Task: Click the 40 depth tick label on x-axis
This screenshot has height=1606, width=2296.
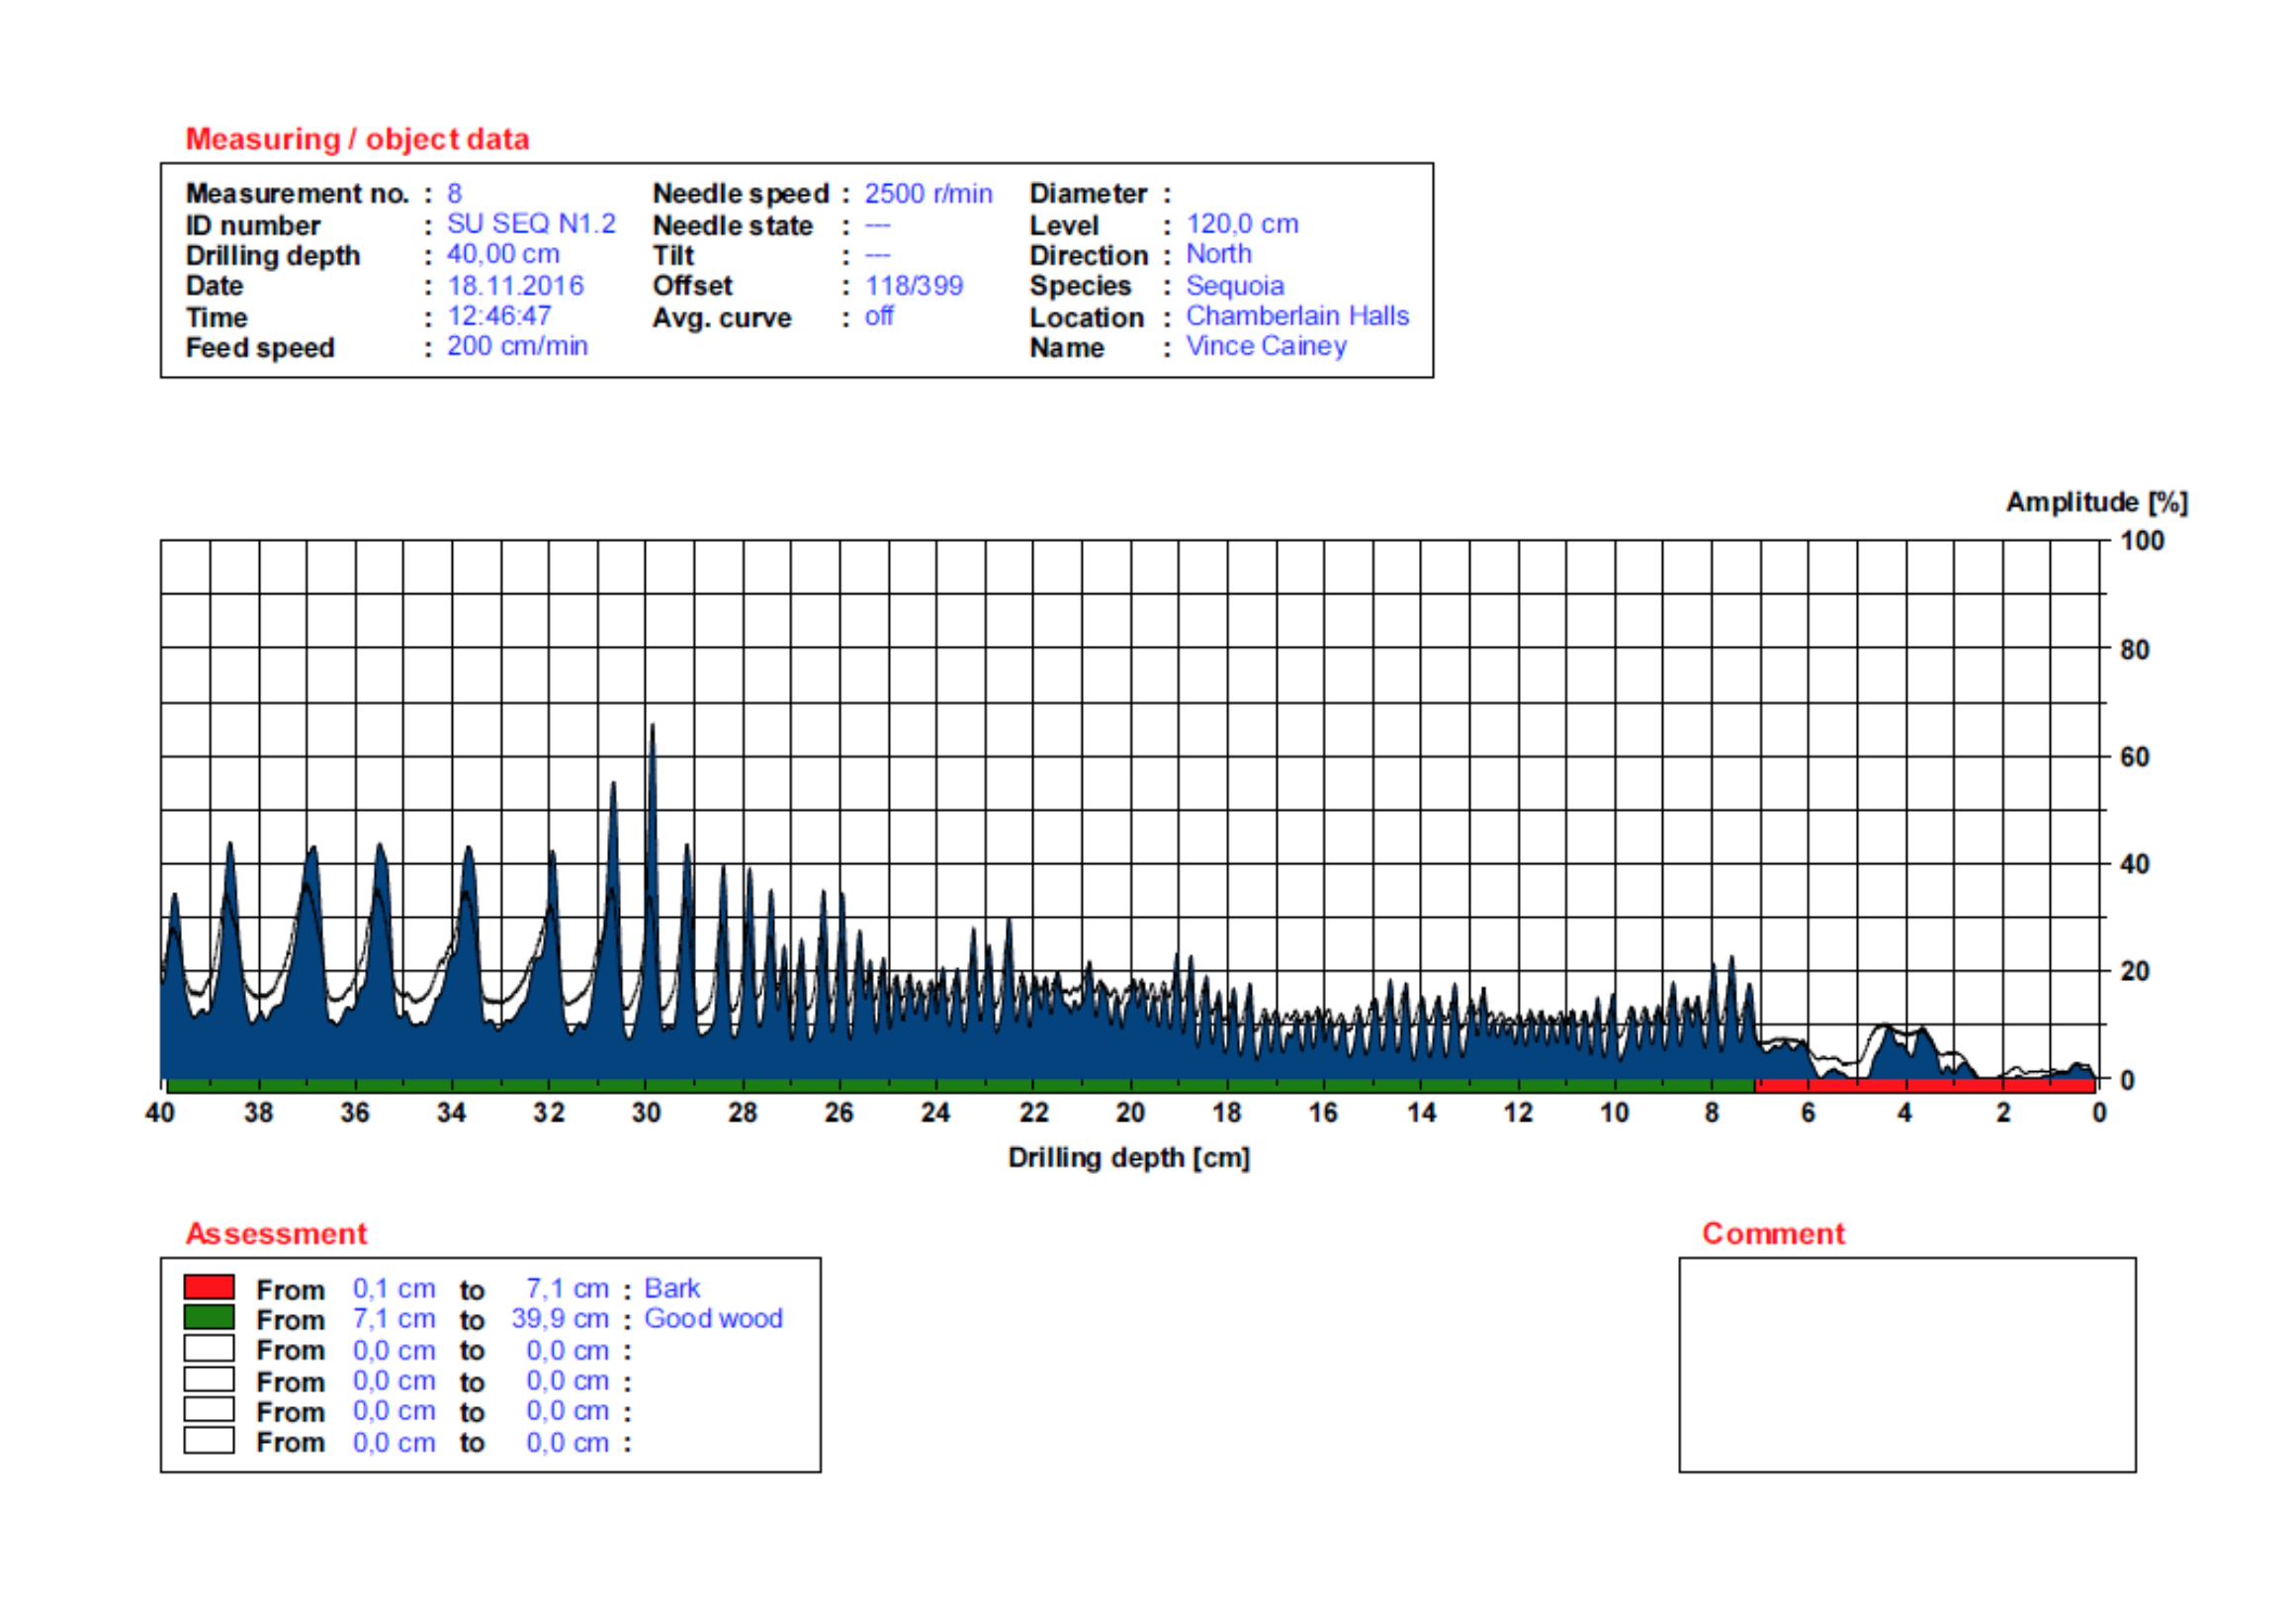Action: pos(160,1112)
